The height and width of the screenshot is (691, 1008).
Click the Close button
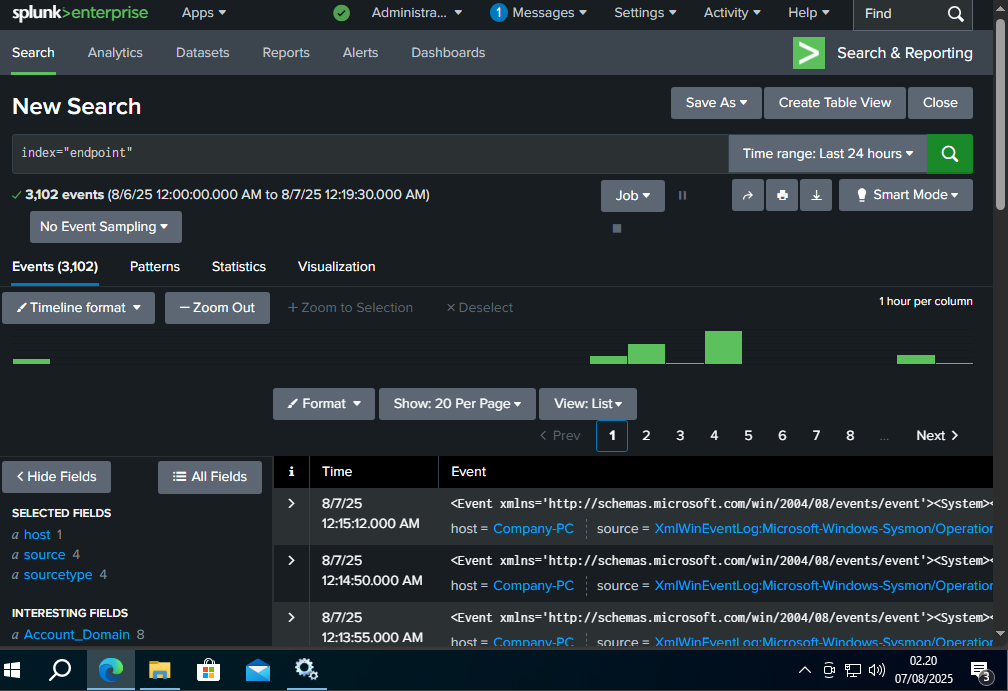tap(940, 103)
